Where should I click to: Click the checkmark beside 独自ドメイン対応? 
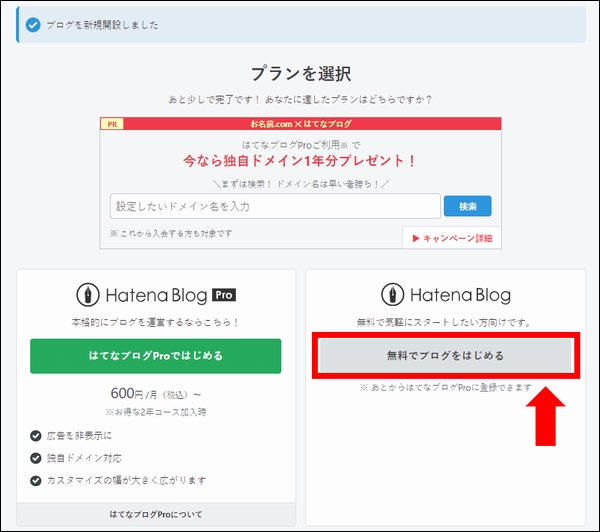[x=36, y=458]
